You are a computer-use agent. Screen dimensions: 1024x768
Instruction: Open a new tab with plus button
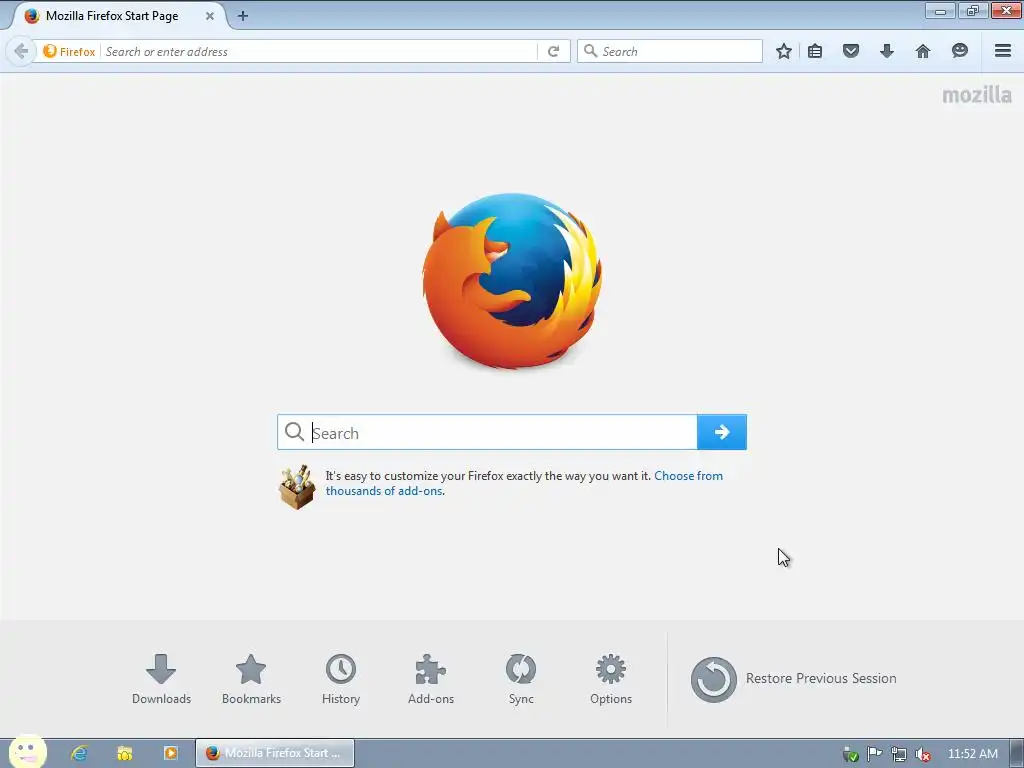pos(243,16)
